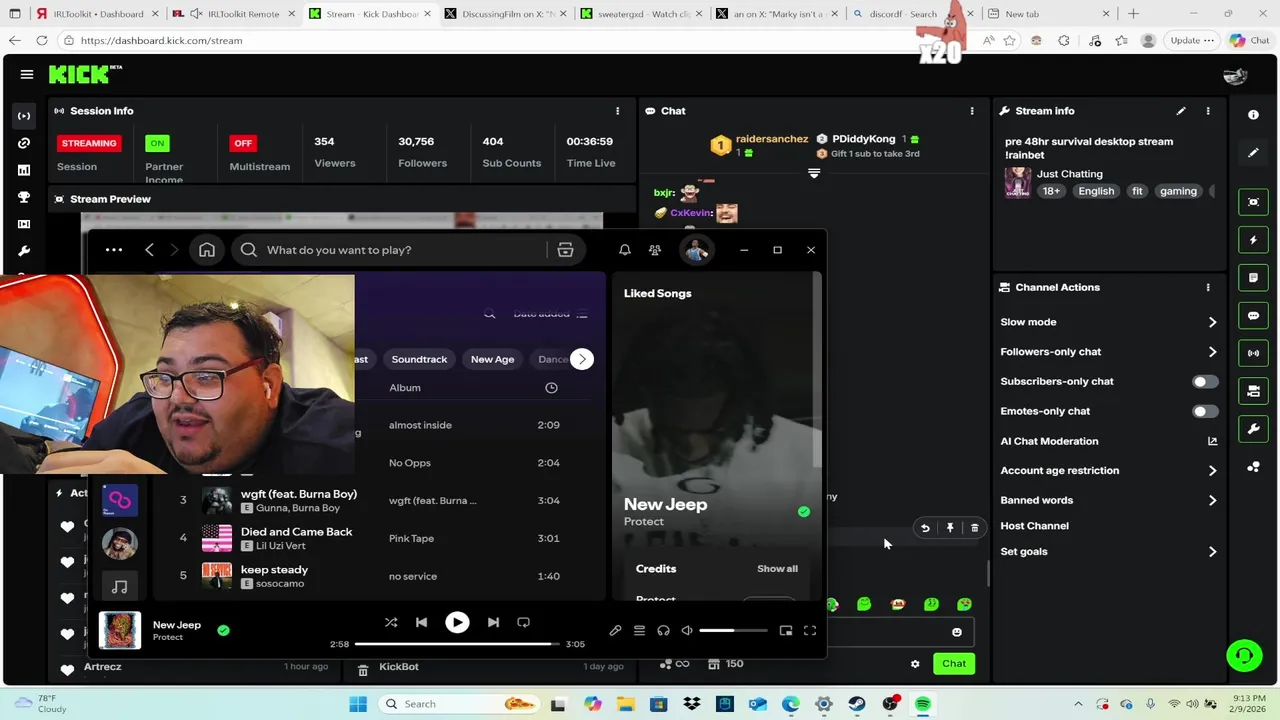Open AI Chat Moderation link
The image size is (1280, 720).
[1212, 441]
